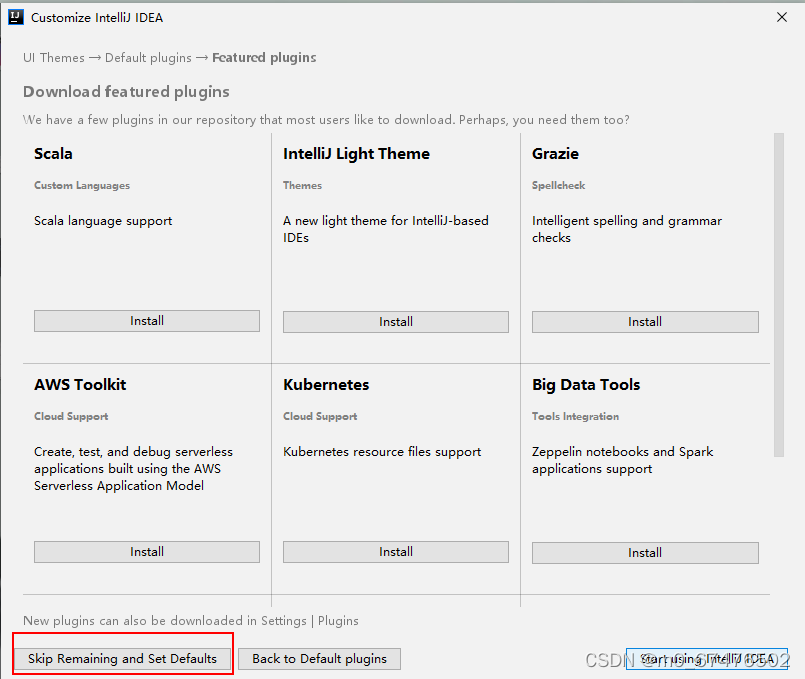Select the Default plugins breadcrumb step
805x679 pixels.
pos(148,57)
